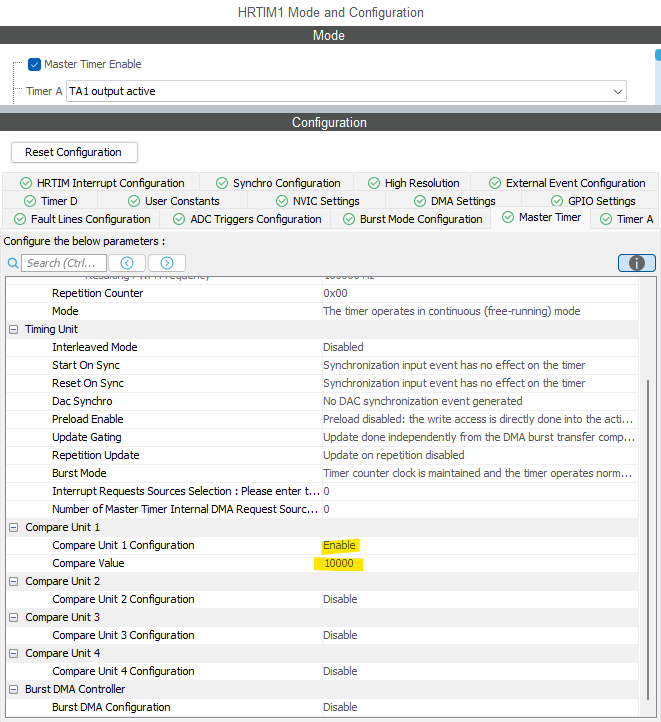Click the Update Gating value
Viewport: 661px width, 722px height.
coord(479,437)
